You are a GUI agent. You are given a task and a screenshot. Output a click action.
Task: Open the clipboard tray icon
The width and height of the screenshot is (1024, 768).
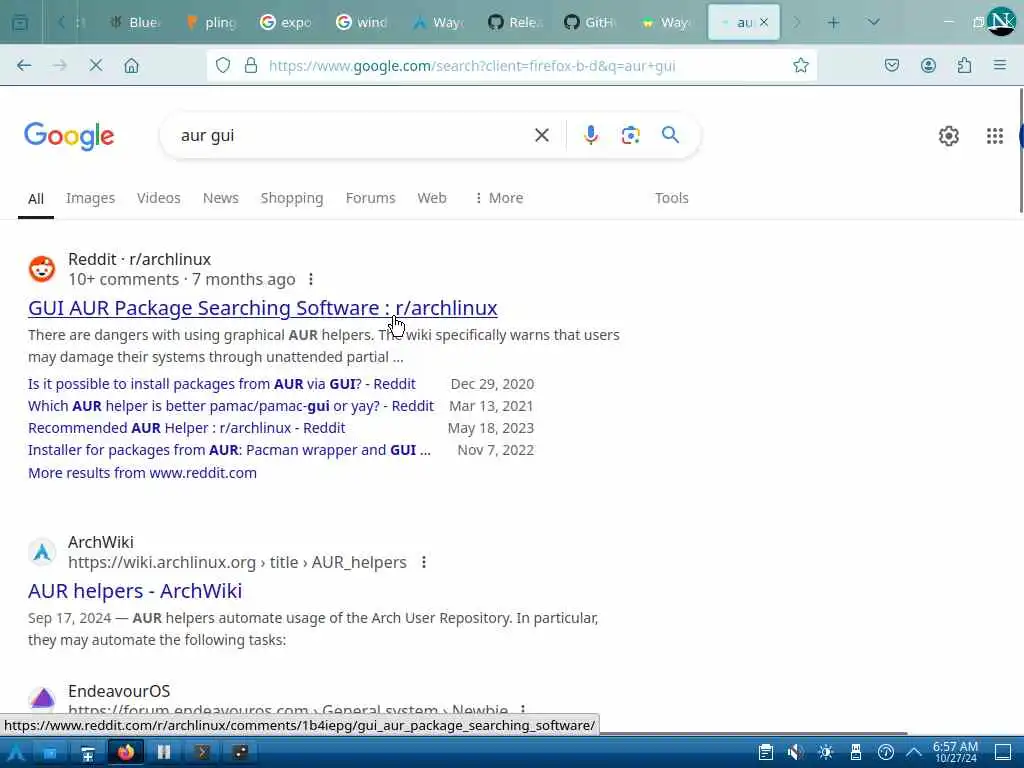pyautogui.click(x=765, y=752)
